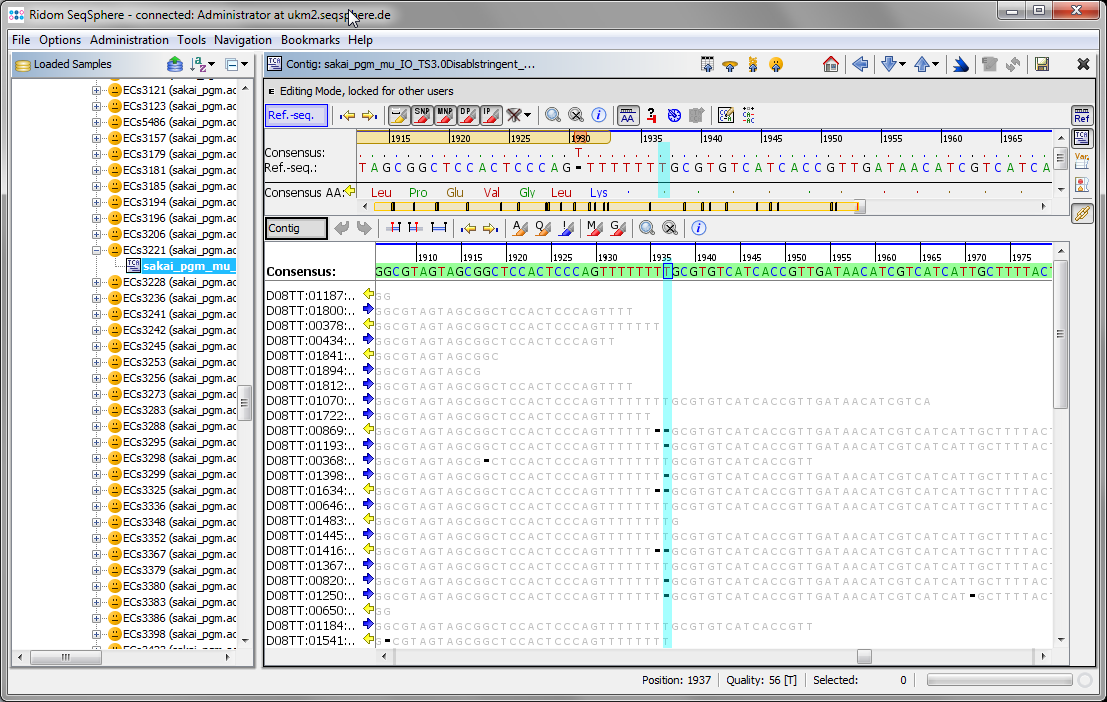1107x702 pixels.
Task: Click the Contig button
Action: (x=296, y=228)
